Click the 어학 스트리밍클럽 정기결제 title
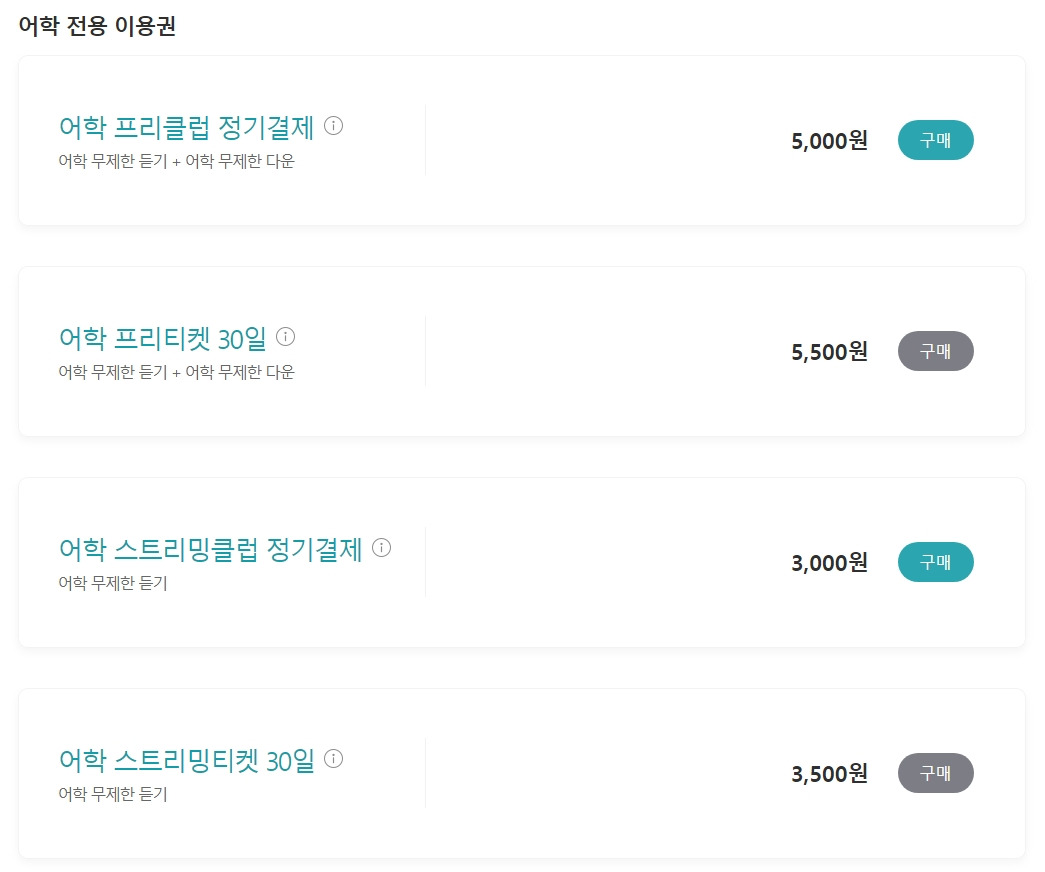1045x872 pixels. pos(211,550)
